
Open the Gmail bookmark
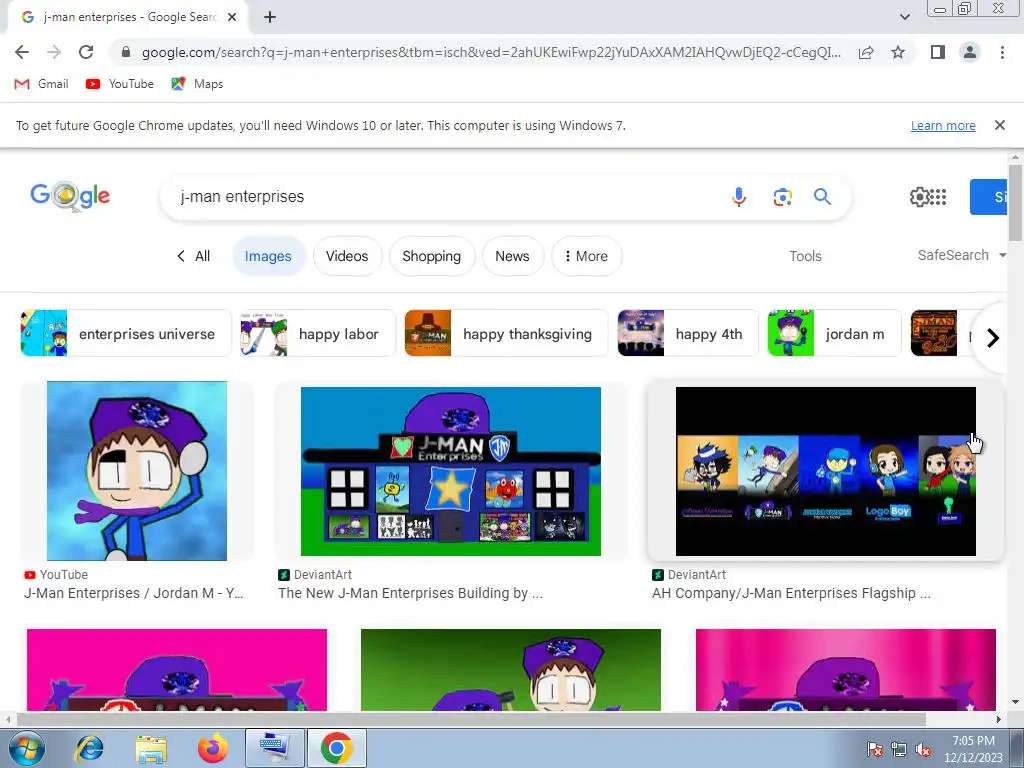coord(41,84)
